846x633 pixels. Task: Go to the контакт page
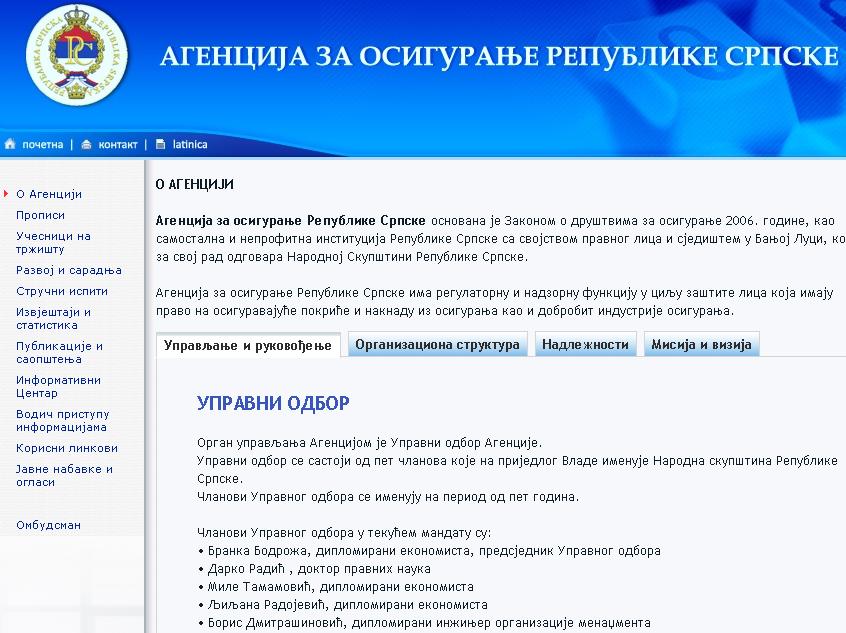point(117,144)
